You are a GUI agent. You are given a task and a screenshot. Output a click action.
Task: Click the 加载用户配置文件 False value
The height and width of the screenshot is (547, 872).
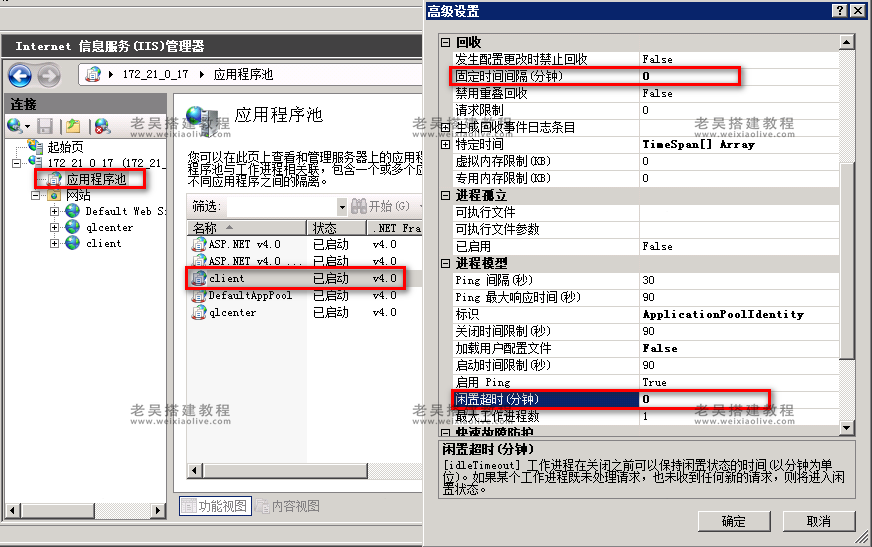pyautogui.click(x=660, y=349)
